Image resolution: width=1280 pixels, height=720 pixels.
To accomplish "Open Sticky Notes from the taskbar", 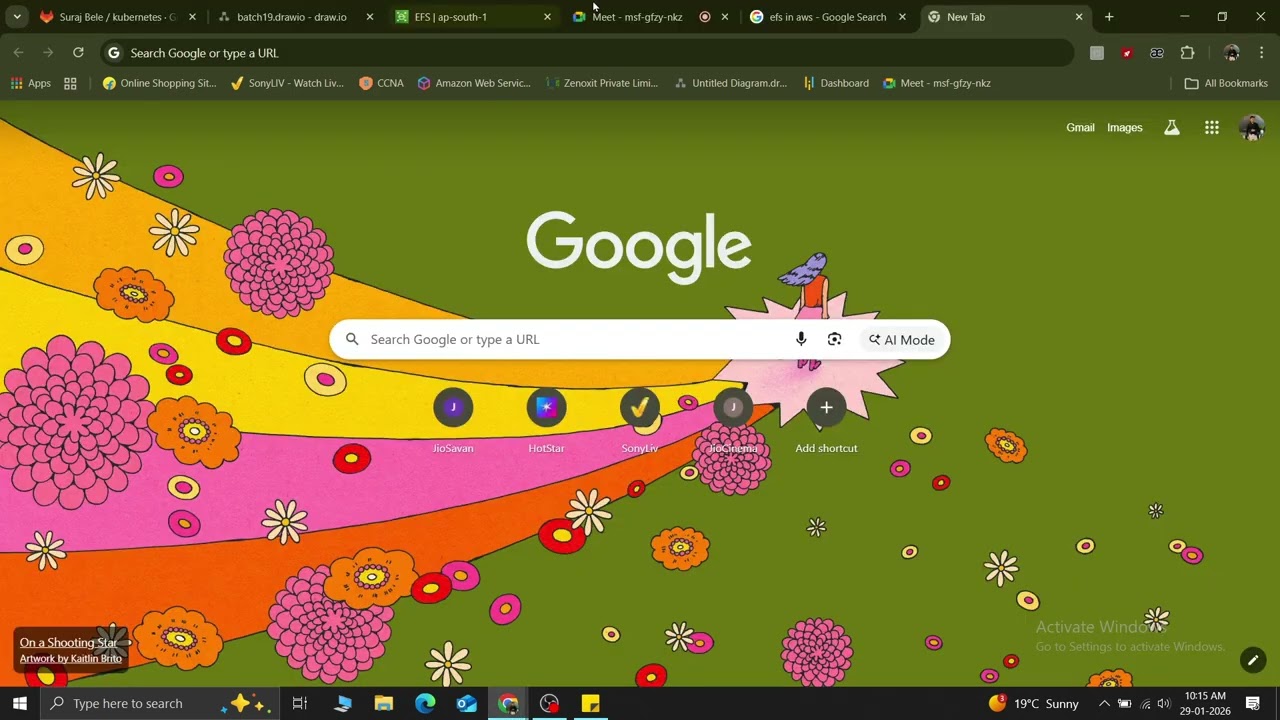I will pyautogui.click(x=590, y=703).
